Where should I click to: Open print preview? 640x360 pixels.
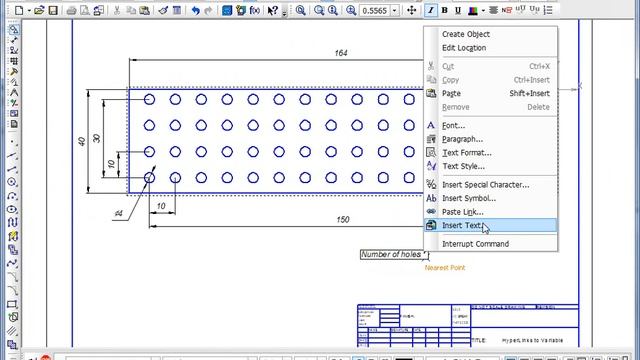84,11
